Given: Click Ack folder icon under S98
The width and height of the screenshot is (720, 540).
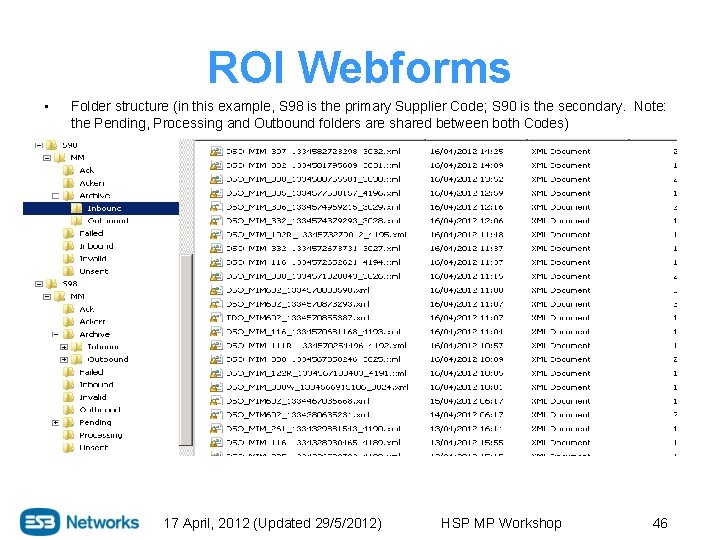Looking at the screenshot, I should tap(68, 309).
